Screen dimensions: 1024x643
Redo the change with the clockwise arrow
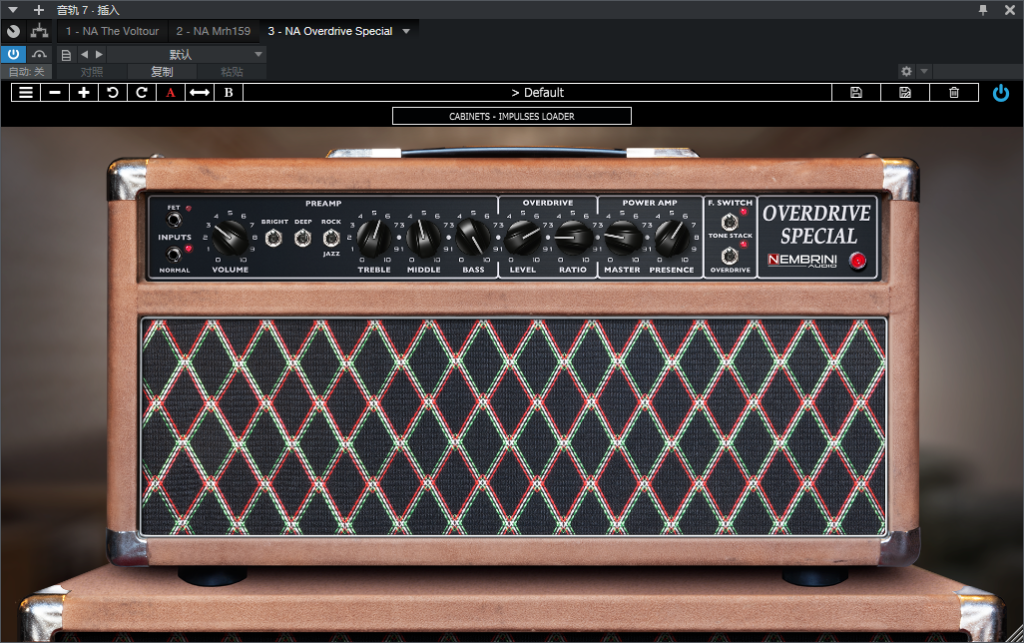141,93
